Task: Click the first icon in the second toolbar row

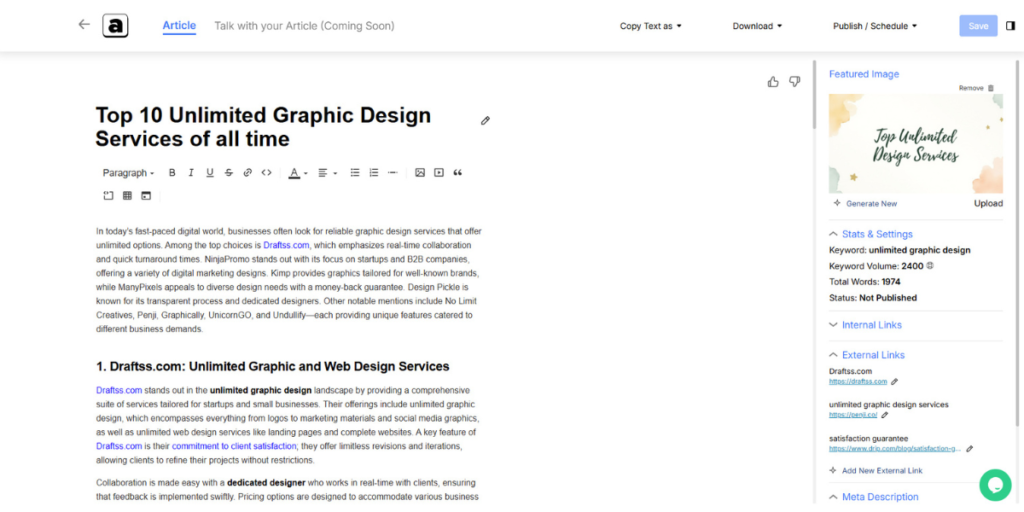Action: pyautogui.click(x=108, y=195)
